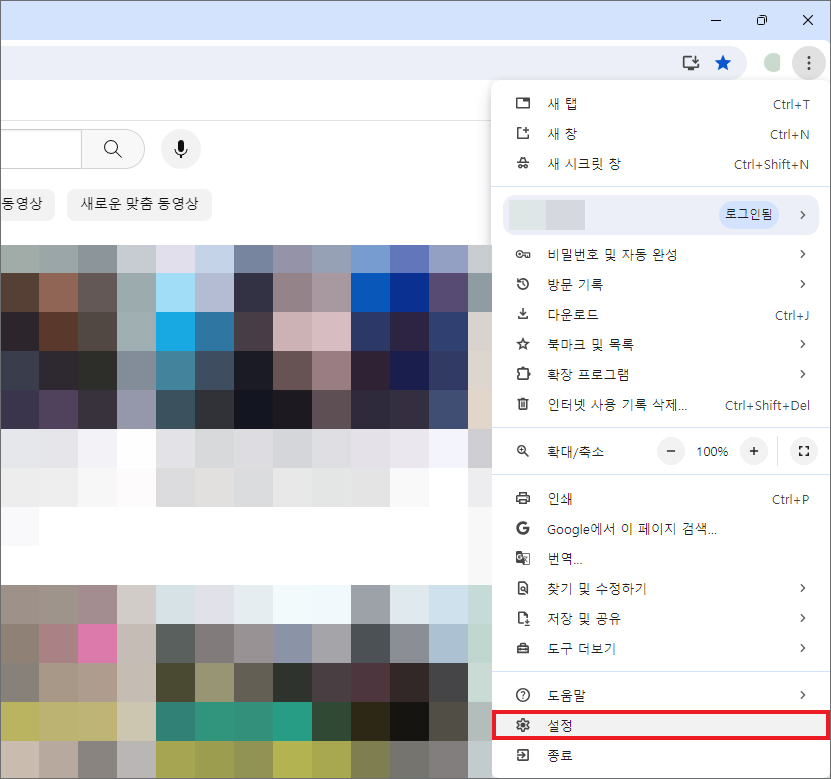Click the YouTube search magnifier button
Viewport: 831px width, 779px height.
point(113,149)
